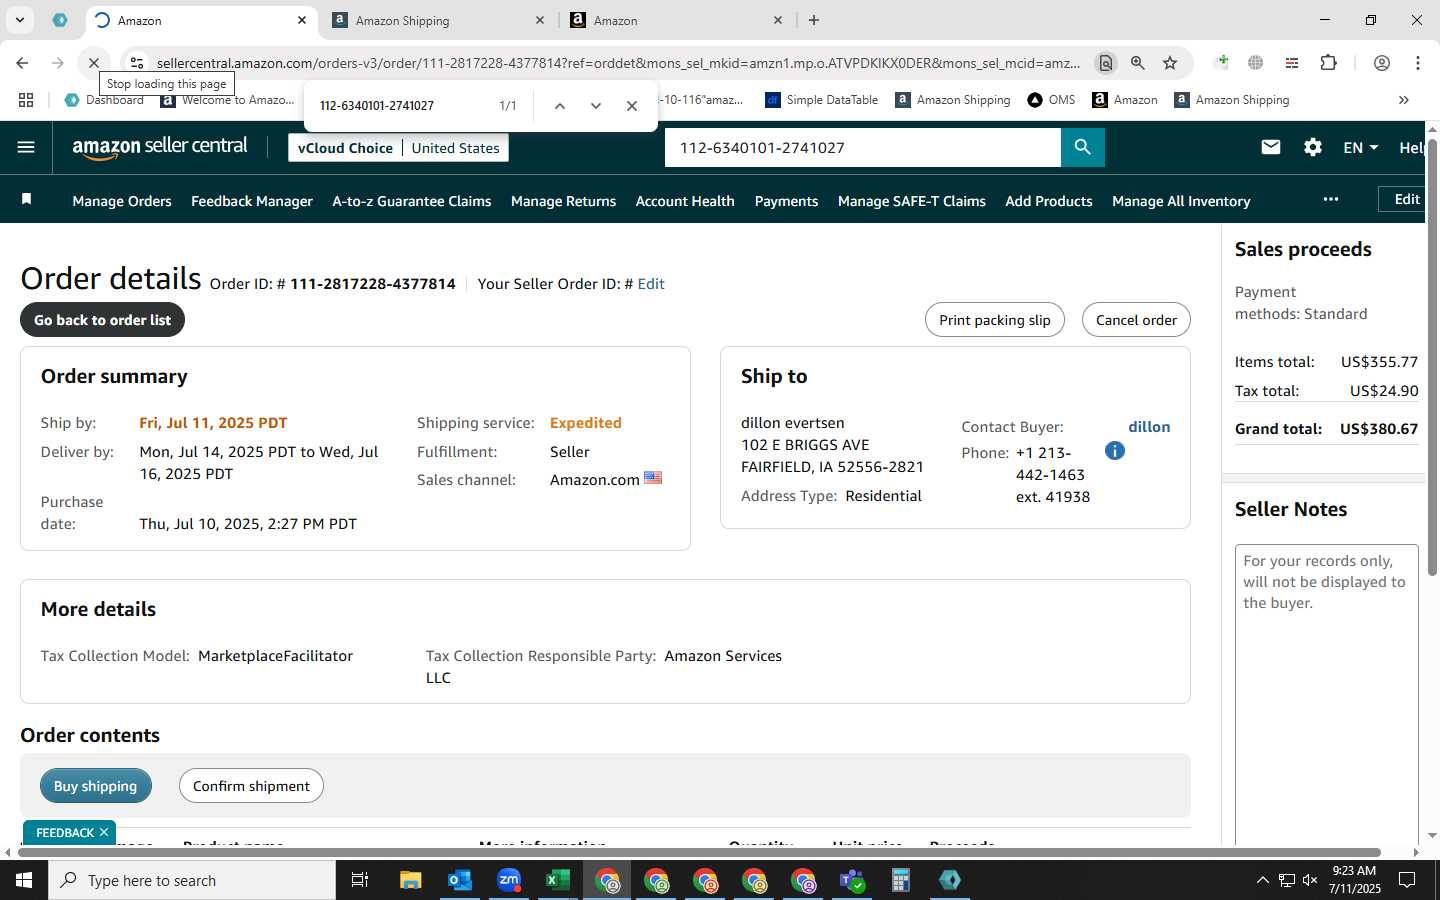Screen dimensions: 1440x900
Task: Open Manage Returns menu item
Action: pyautogui.click(x=563, y=201)
